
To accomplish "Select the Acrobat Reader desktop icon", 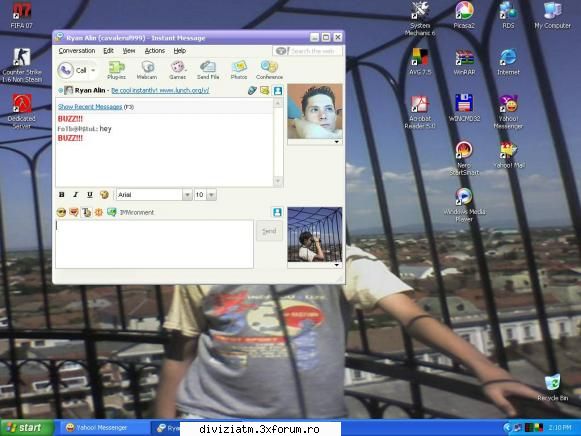I will point(420,112).
